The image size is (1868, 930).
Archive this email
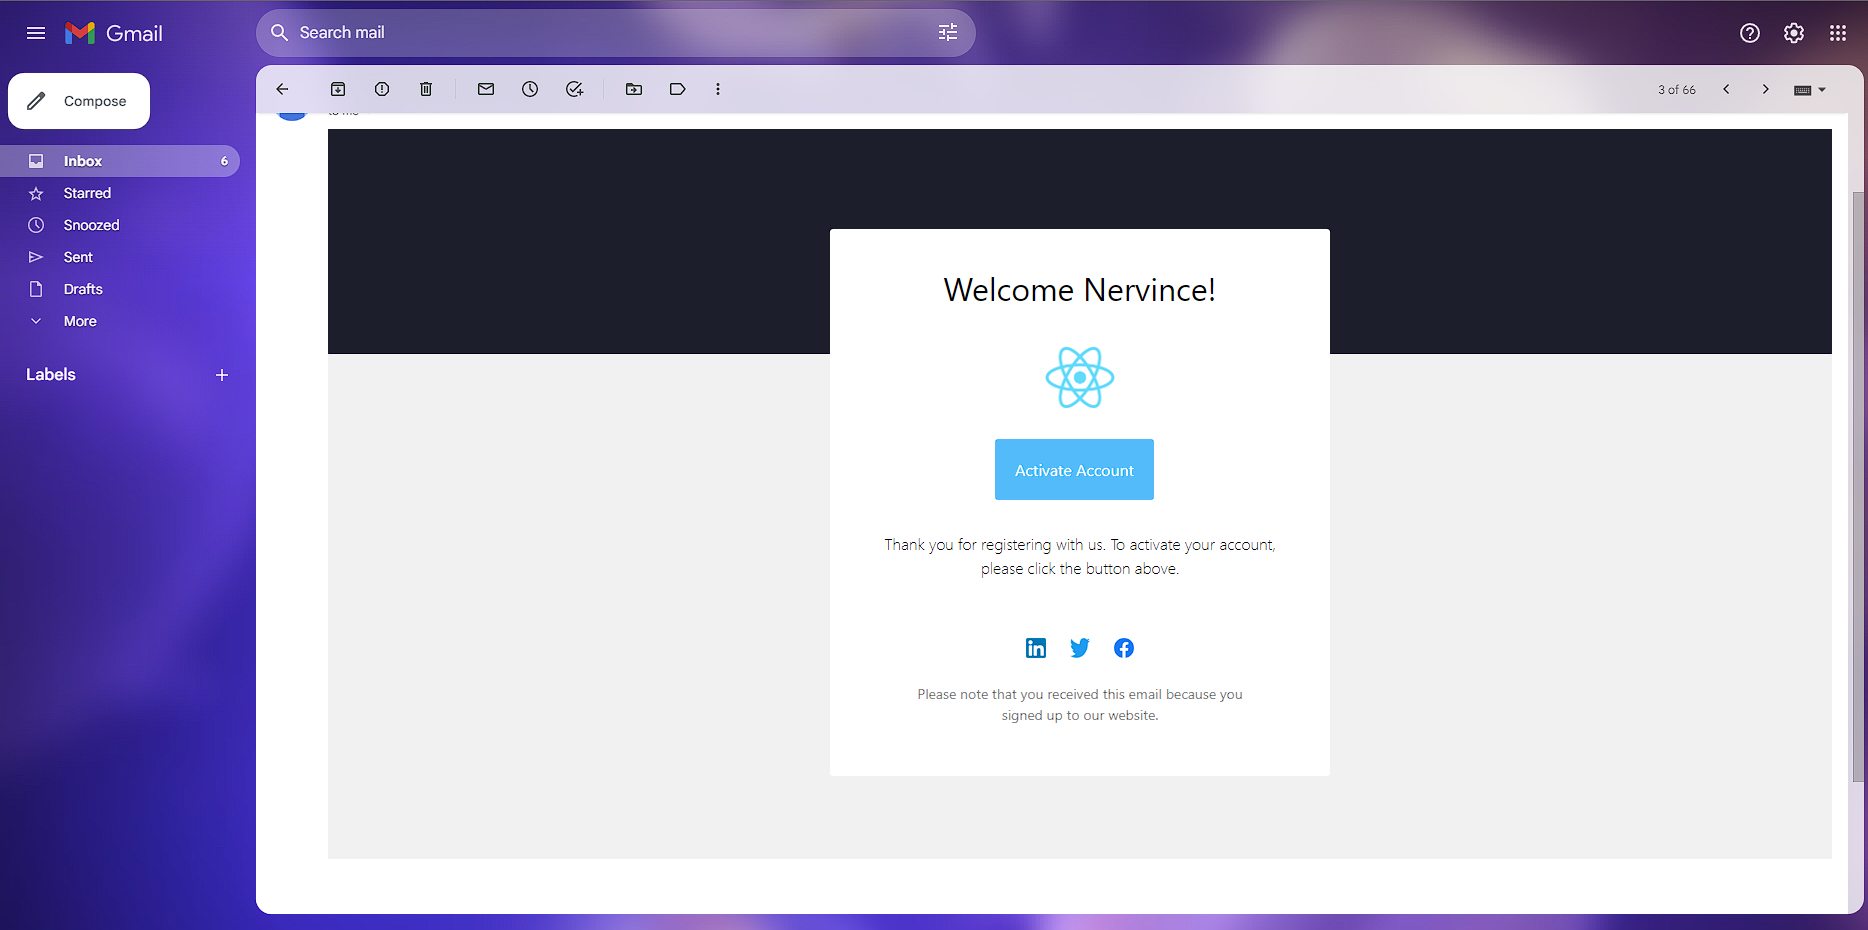[x=338, y=89]
